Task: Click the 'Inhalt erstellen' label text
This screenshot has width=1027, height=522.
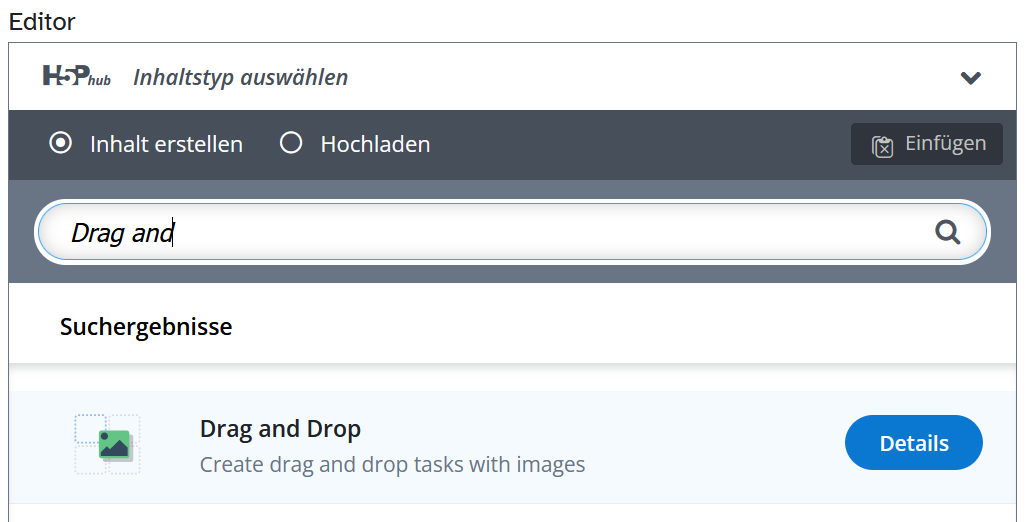Action: 166,144
